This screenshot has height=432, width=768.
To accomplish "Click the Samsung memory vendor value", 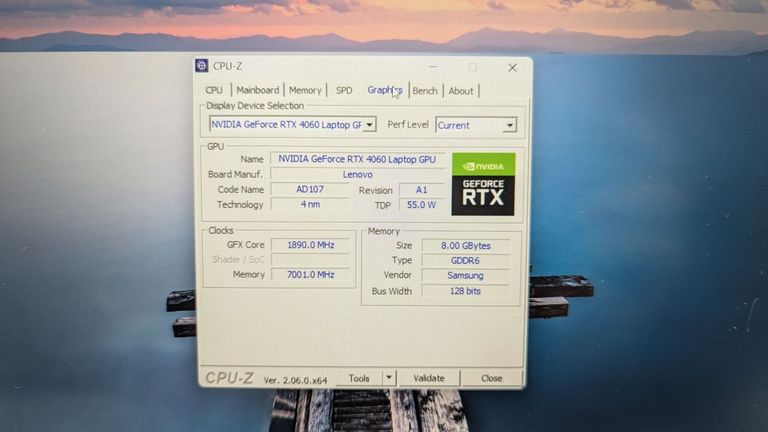I will tap(465, 275).
